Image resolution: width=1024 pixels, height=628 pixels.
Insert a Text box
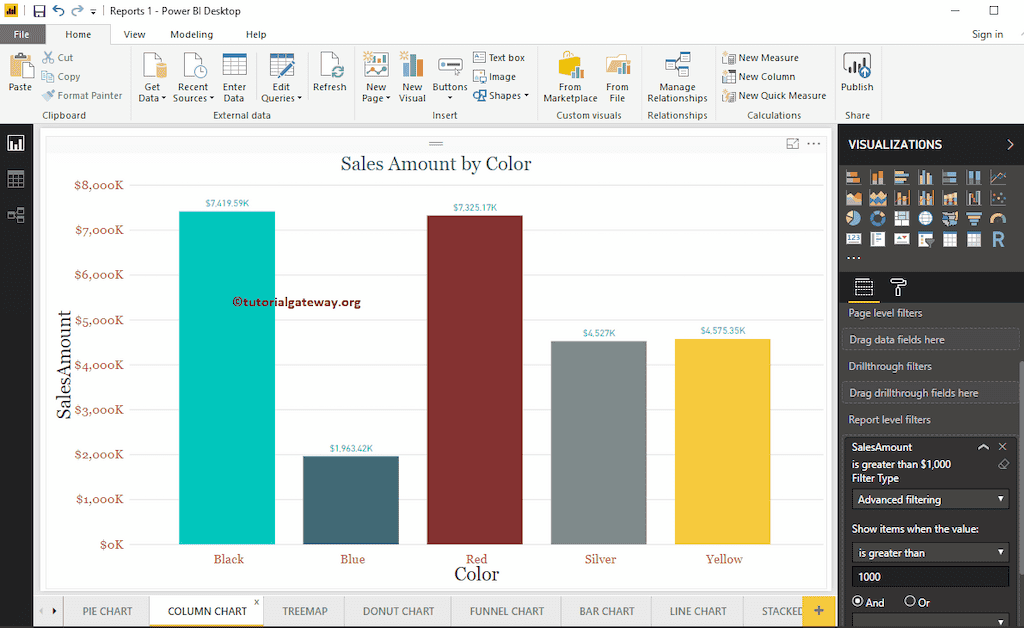(x=500, y=57)
